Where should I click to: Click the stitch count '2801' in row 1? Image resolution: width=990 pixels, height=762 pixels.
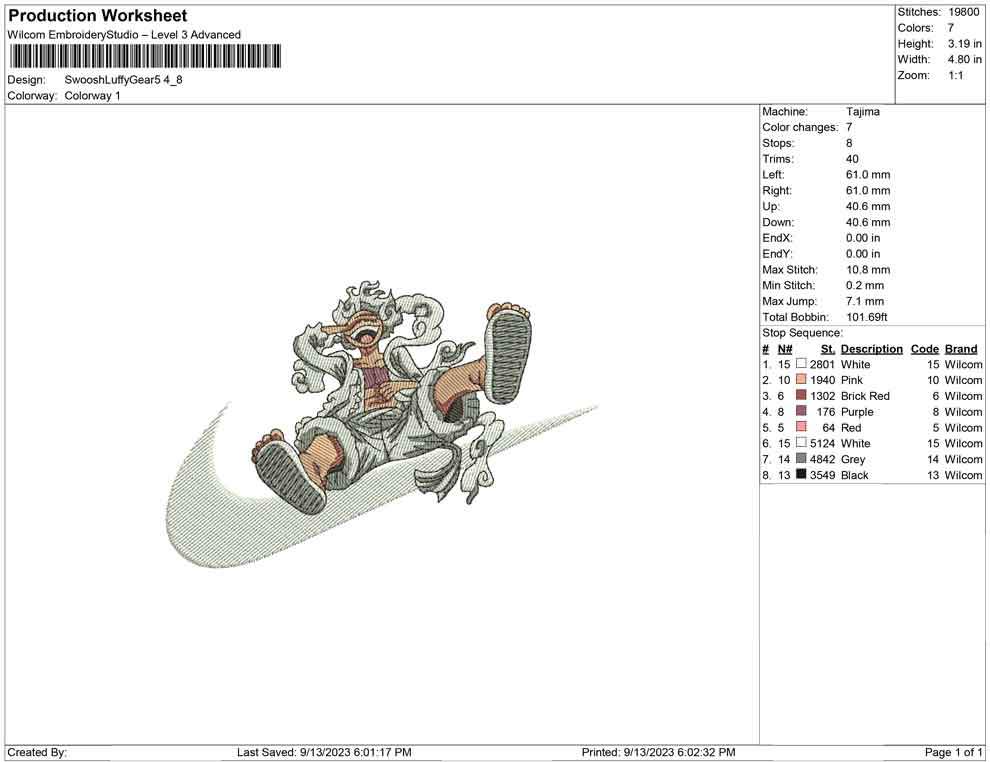(x=822, y=364)
